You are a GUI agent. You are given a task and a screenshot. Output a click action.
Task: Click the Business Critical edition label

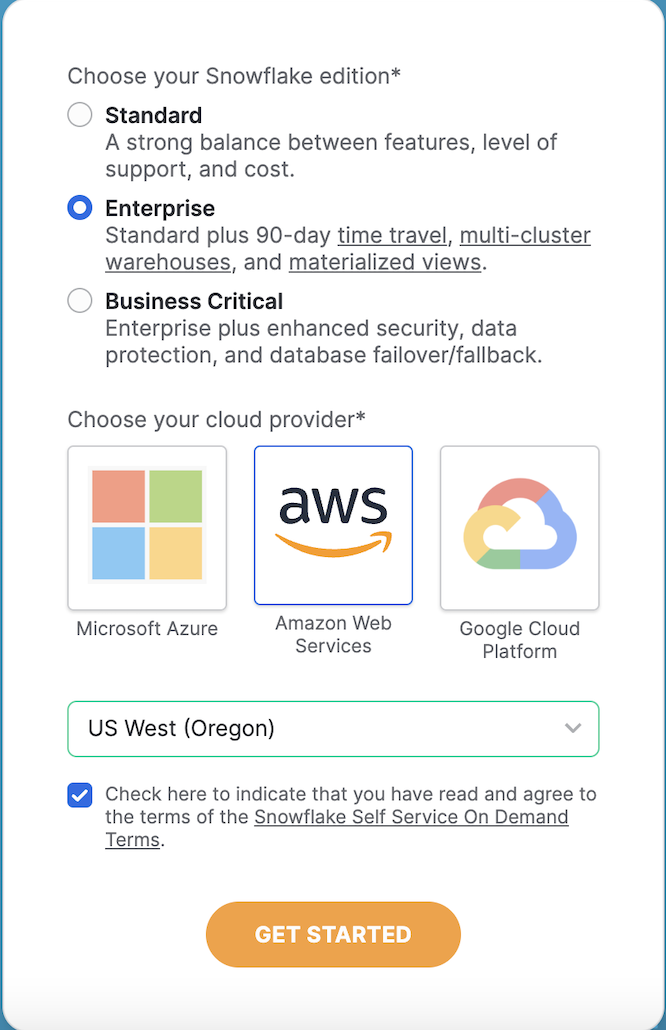pyautogui.click(x=194, y=301)
